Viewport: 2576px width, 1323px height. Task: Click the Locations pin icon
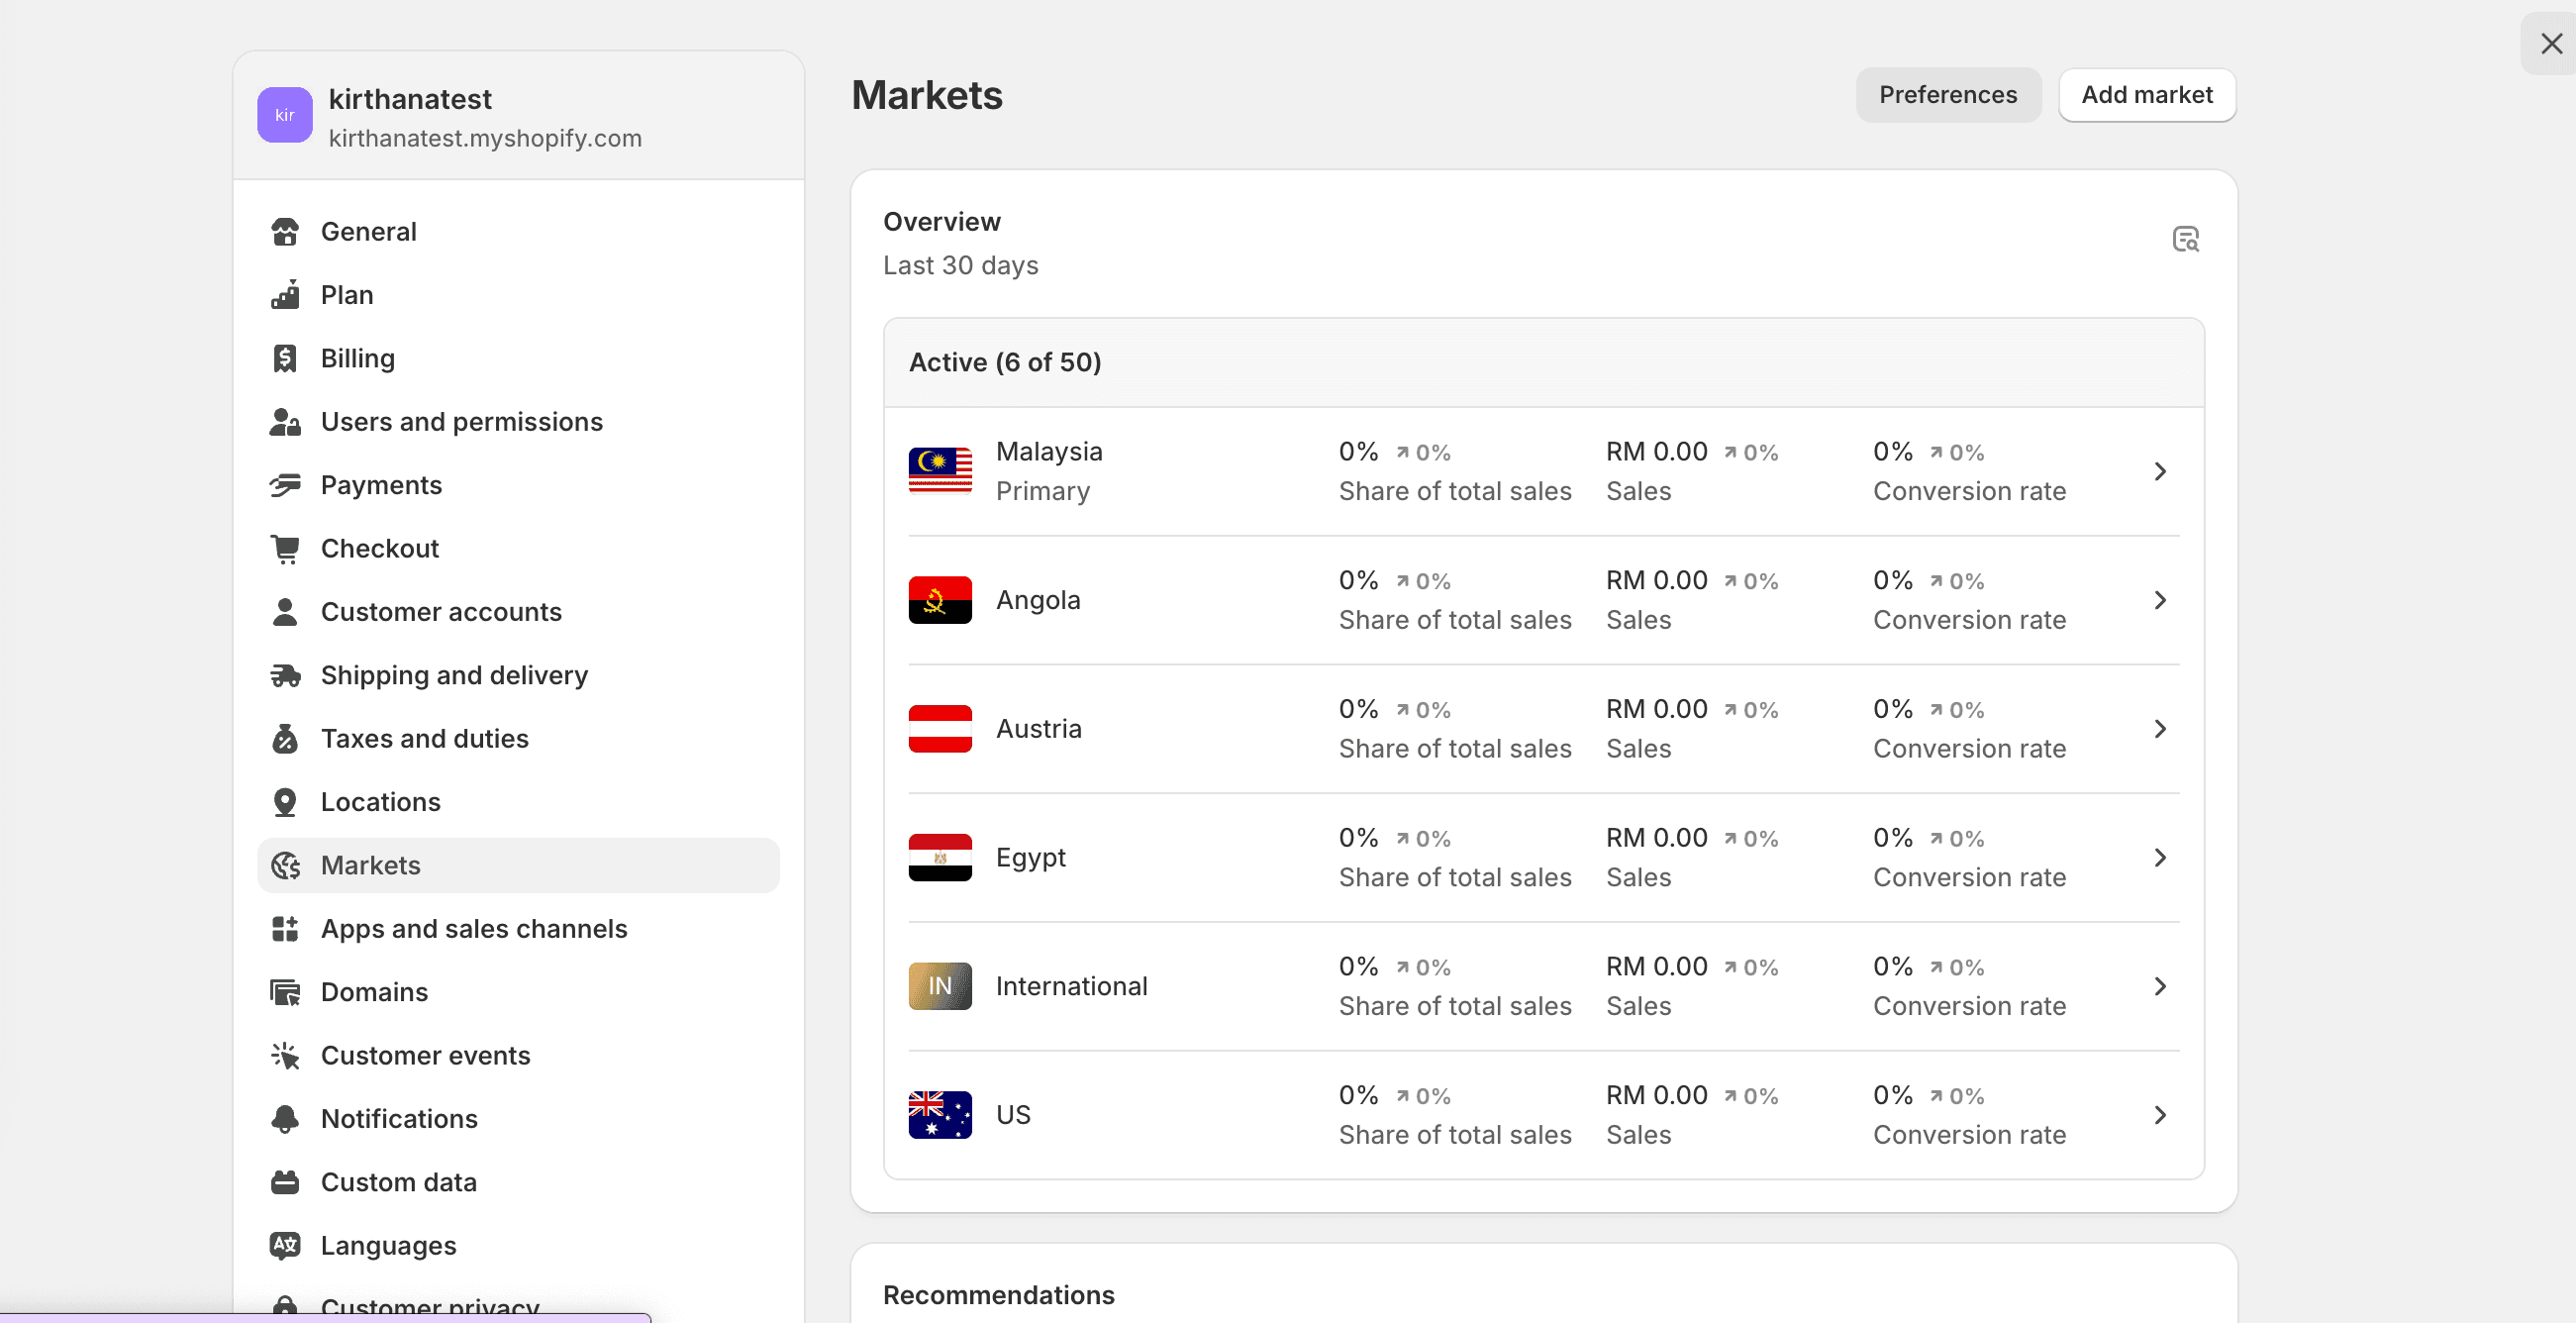(285, 802)
